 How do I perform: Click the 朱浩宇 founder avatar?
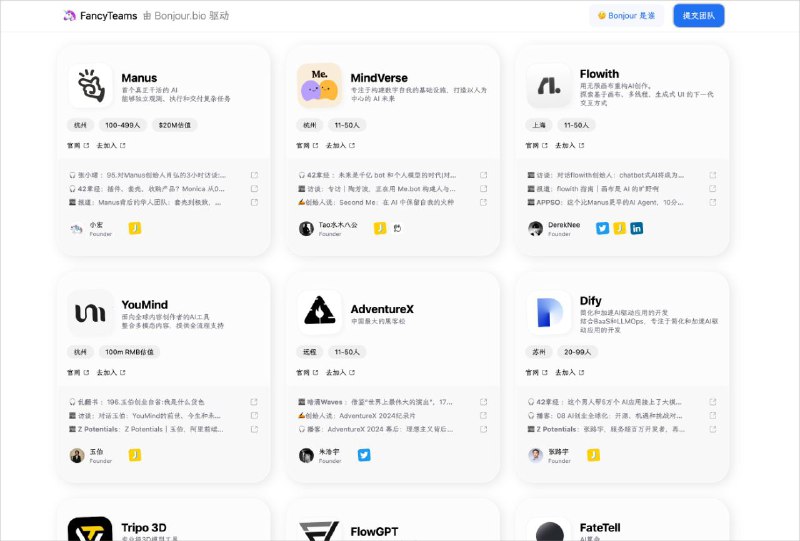306,455
